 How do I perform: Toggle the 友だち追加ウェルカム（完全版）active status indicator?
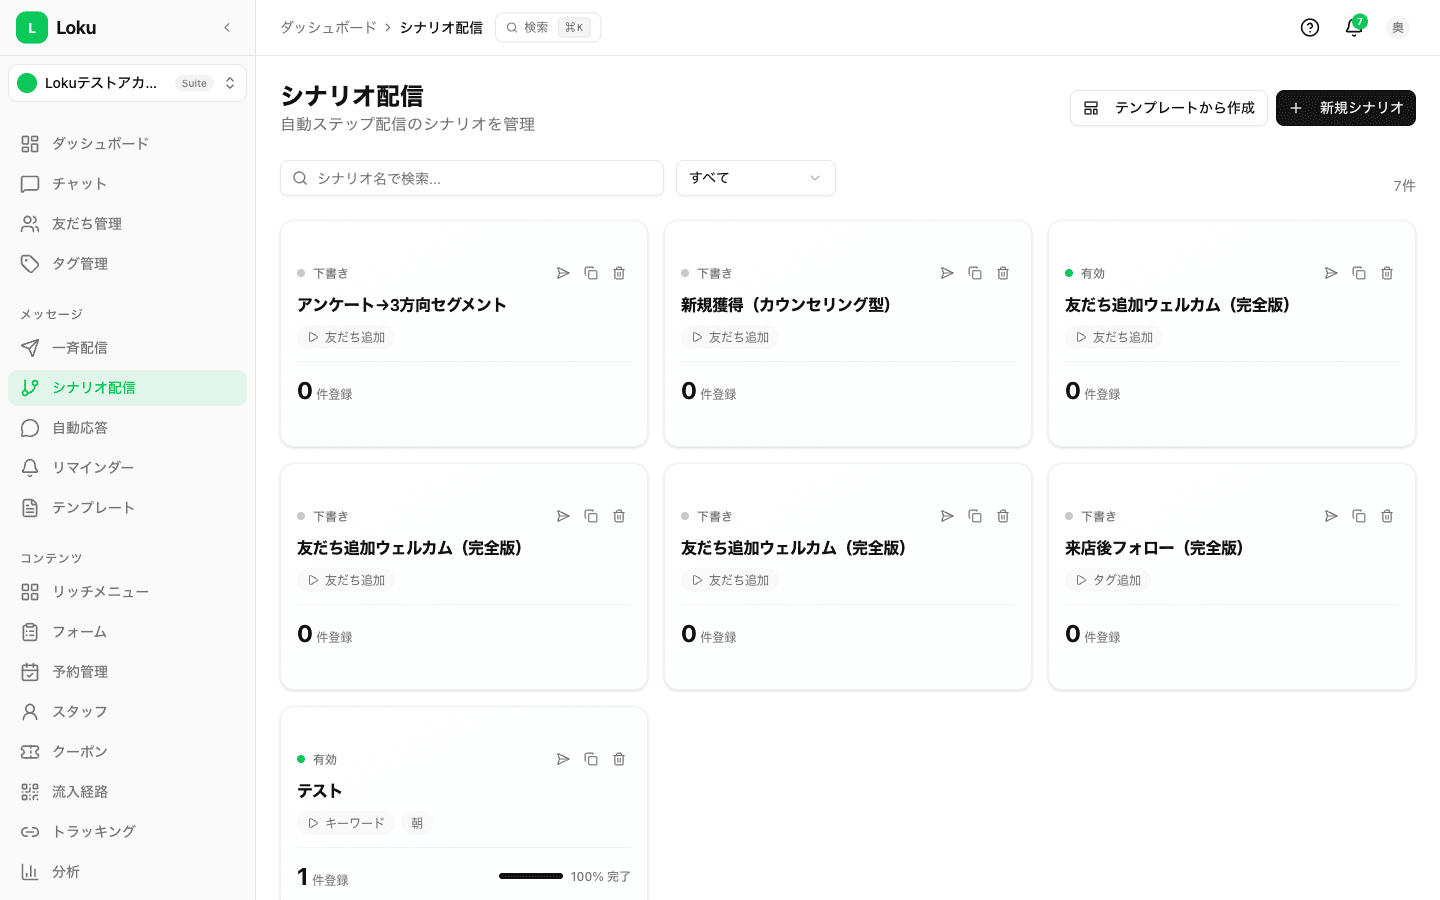1068,273
